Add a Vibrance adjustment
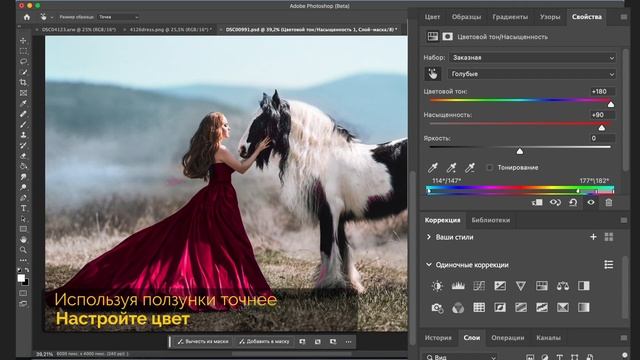The height and width of the screenshot is (360, 640). pyautogui.click(x=520, y=286)
